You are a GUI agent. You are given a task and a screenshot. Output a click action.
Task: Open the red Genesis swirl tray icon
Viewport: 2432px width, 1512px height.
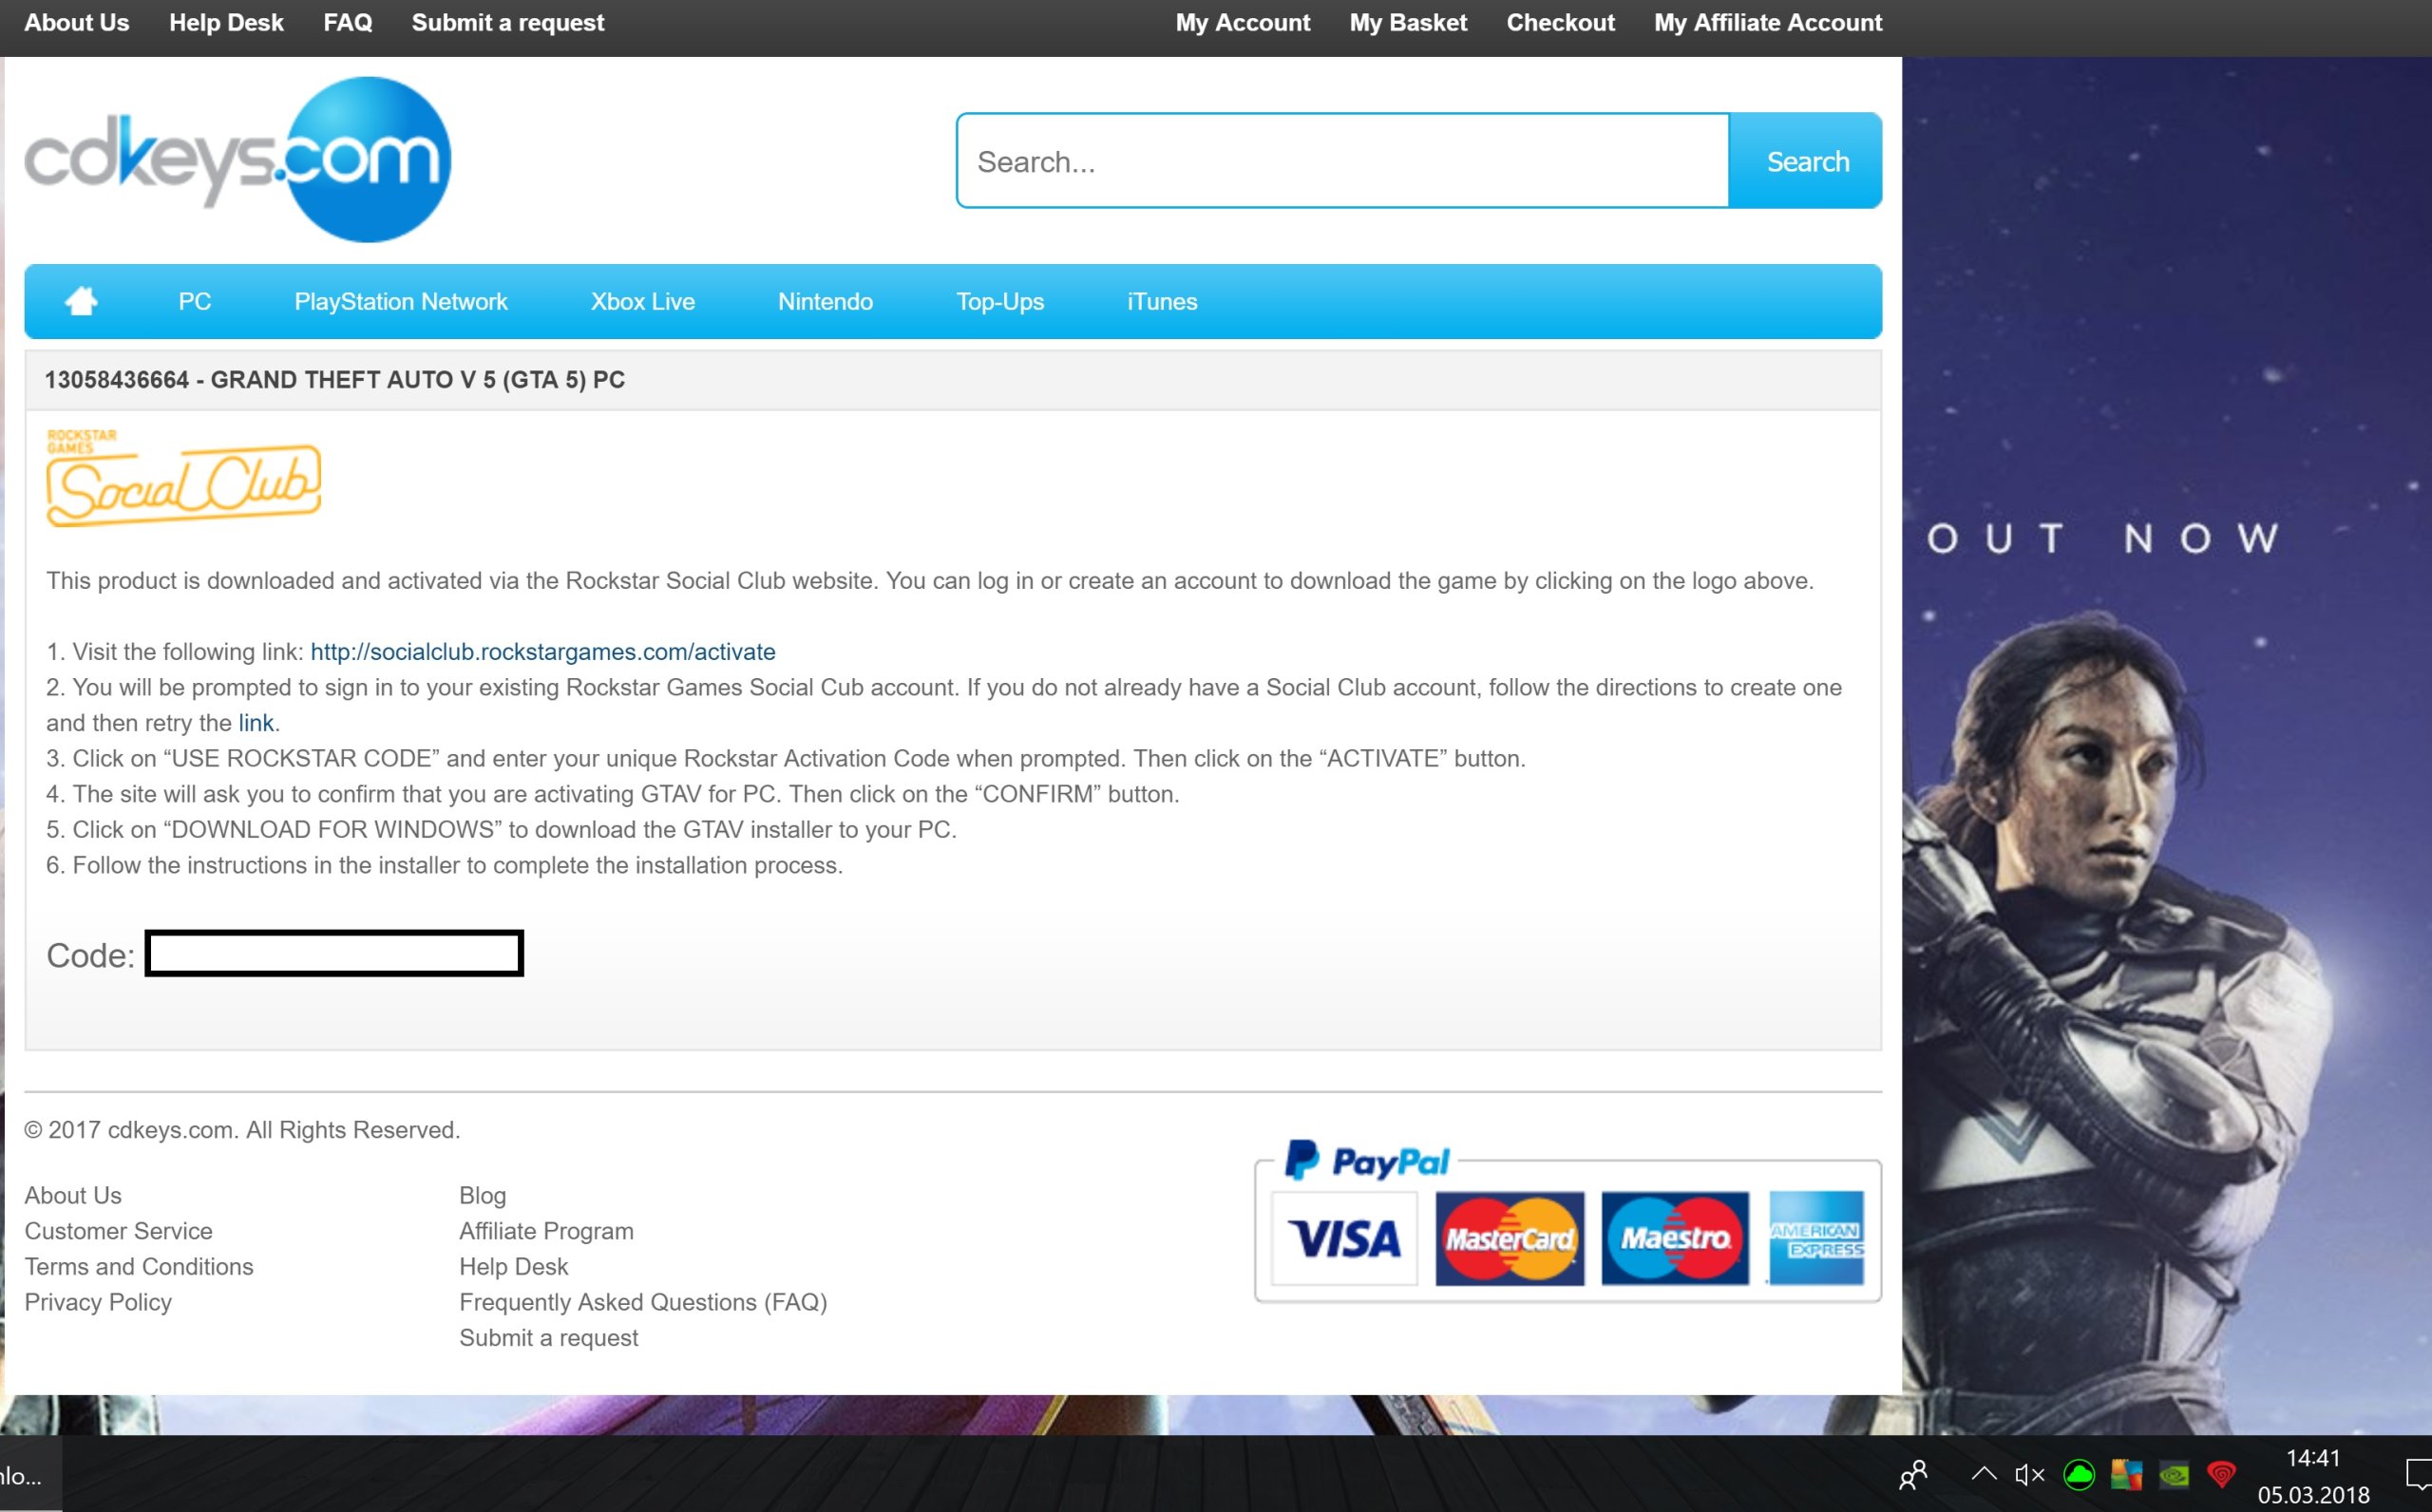point(2222,1475)
